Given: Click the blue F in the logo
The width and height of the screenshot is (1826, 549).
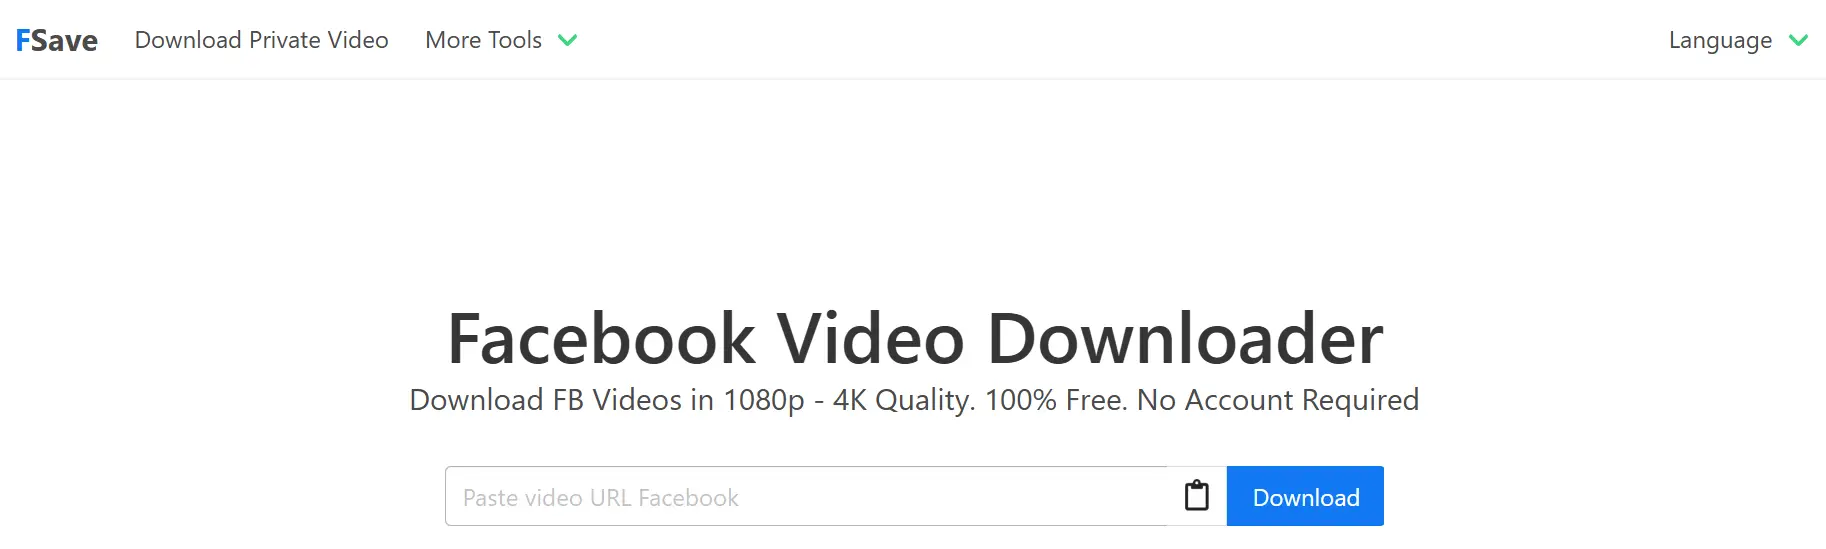Looking at the screenshot, I should pyautogui.click(x=23, y=40).
